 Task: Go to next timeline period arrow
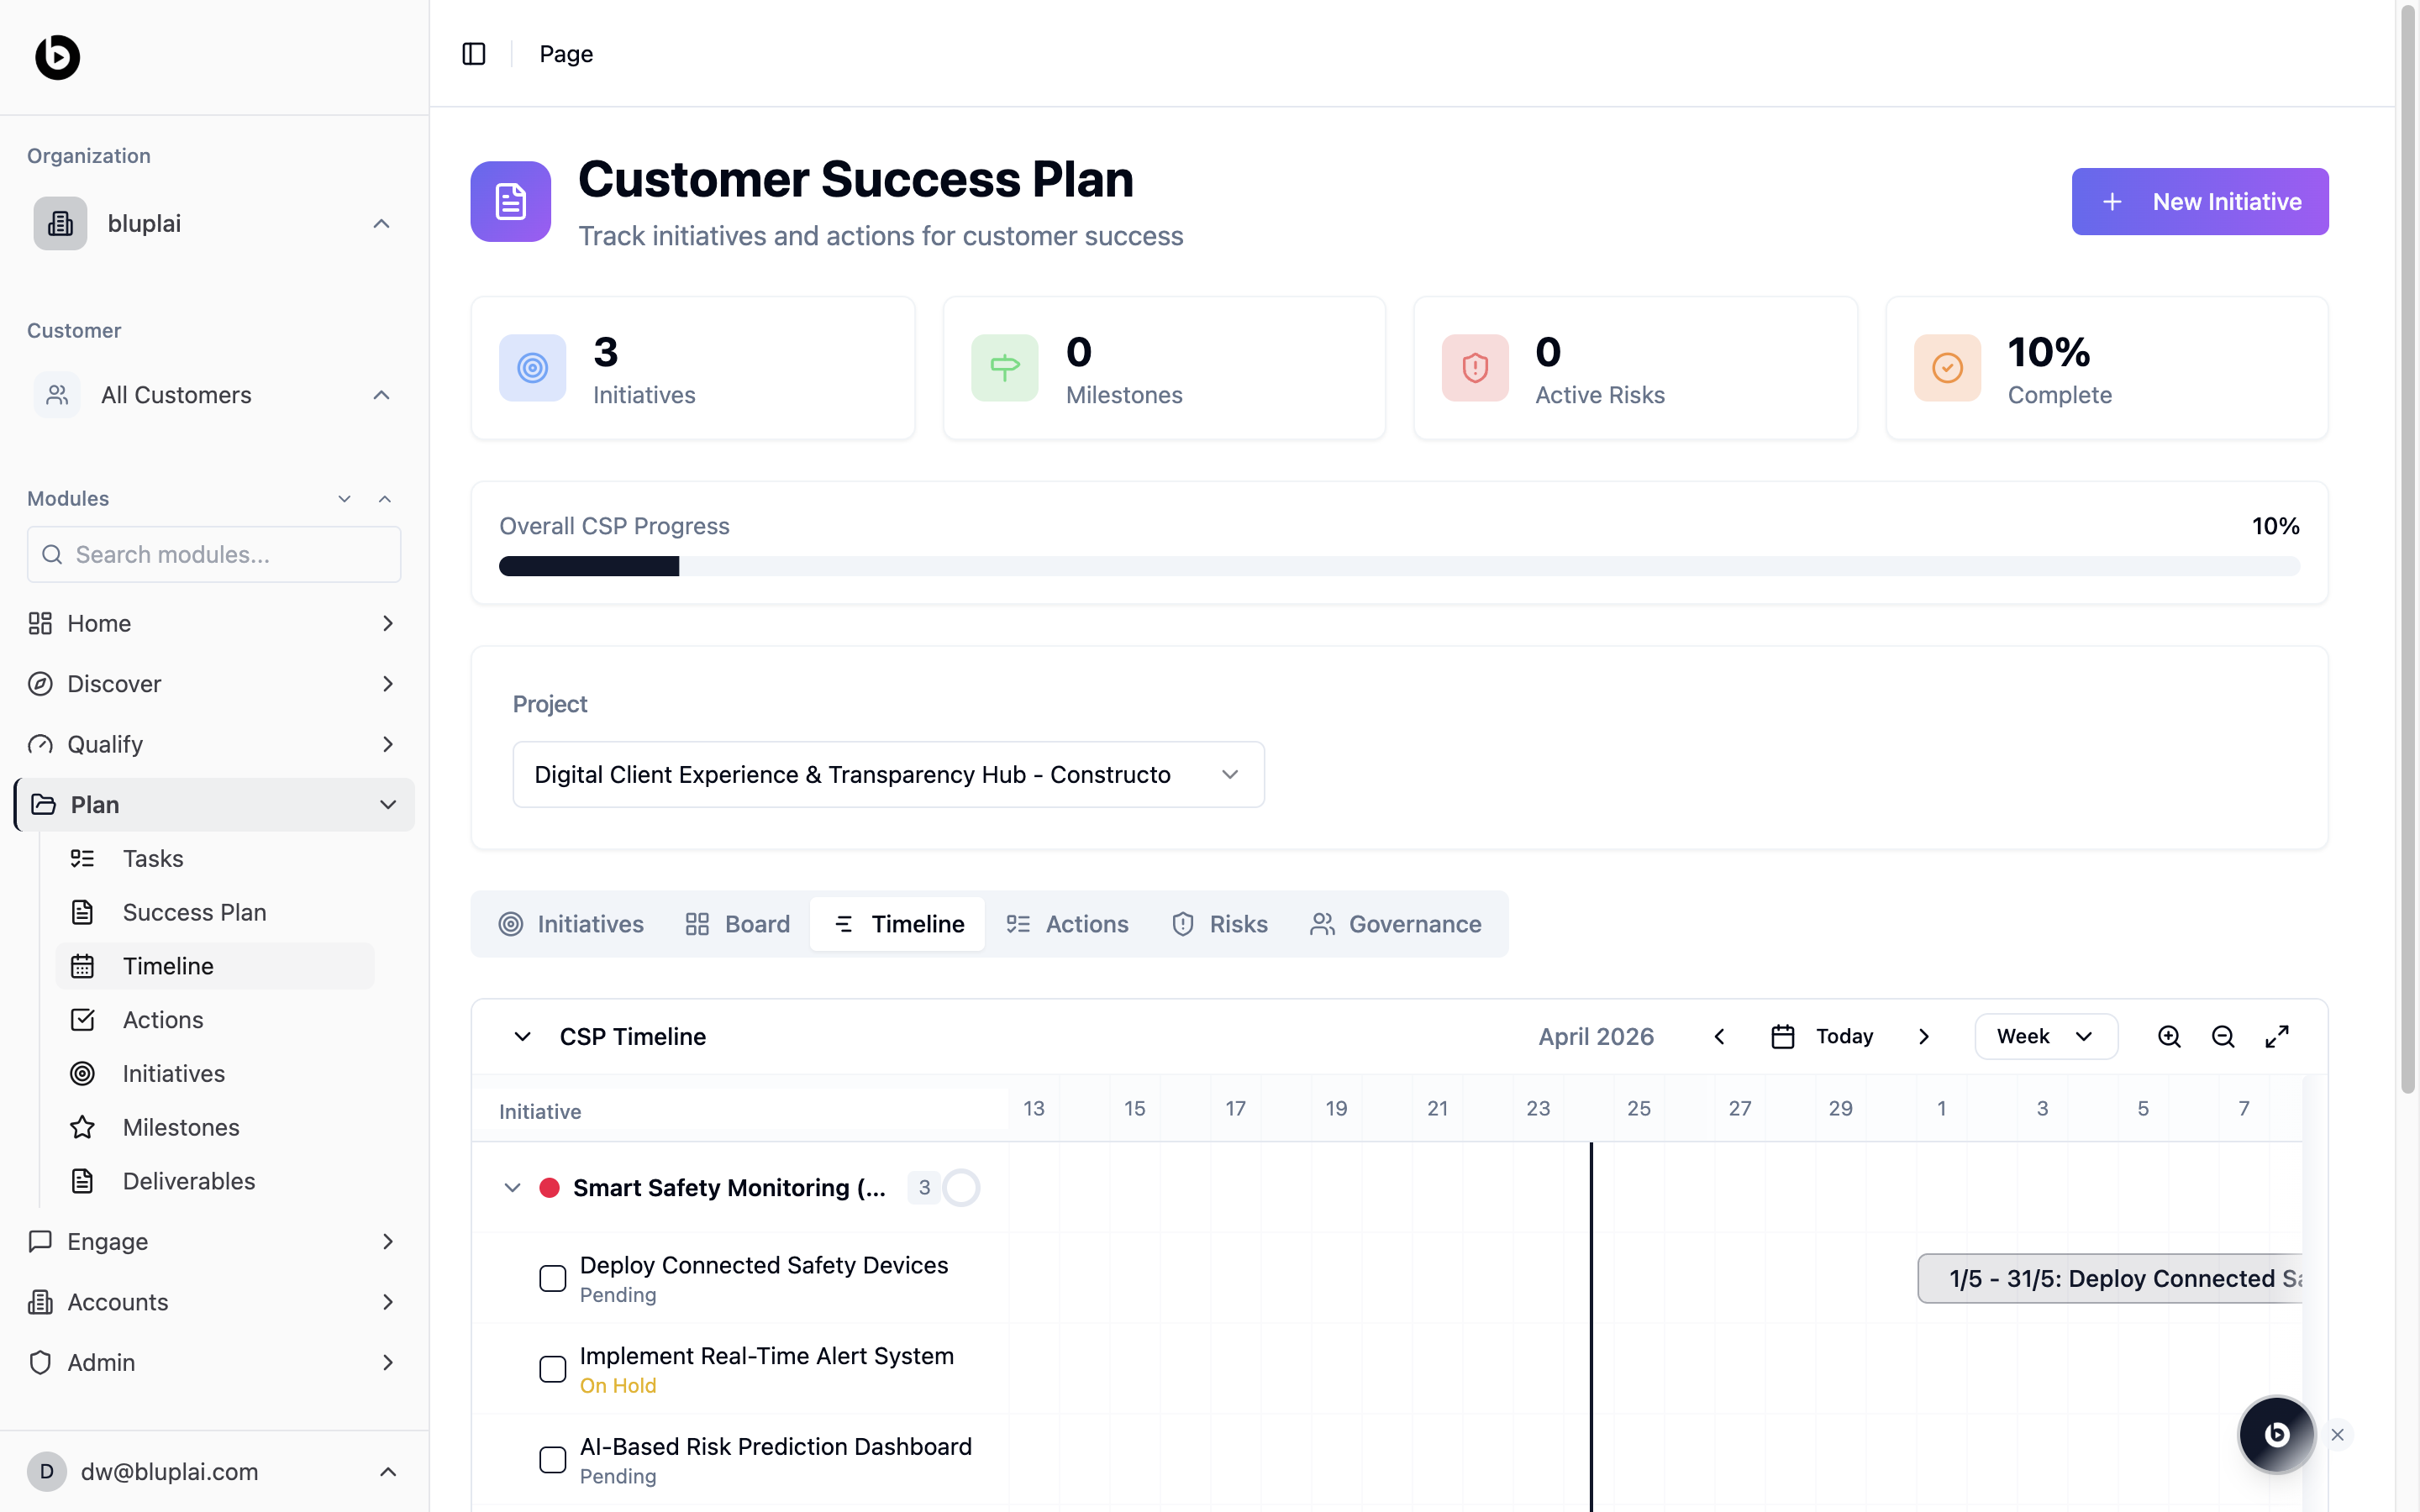(1924, 1037)
